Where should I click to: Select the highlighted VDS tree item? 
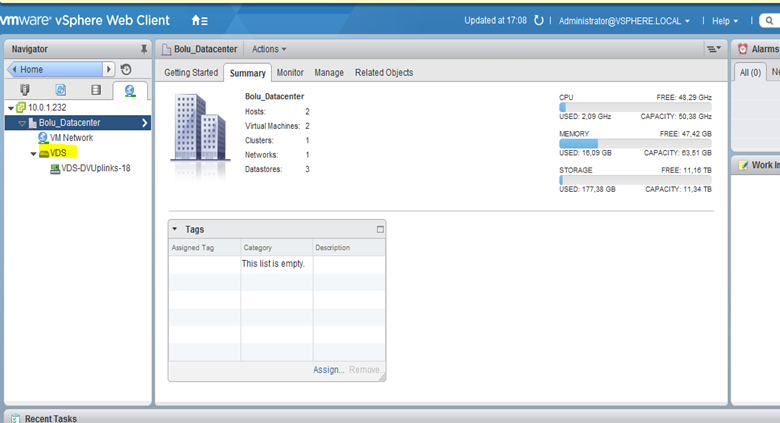tap(58, 153)
